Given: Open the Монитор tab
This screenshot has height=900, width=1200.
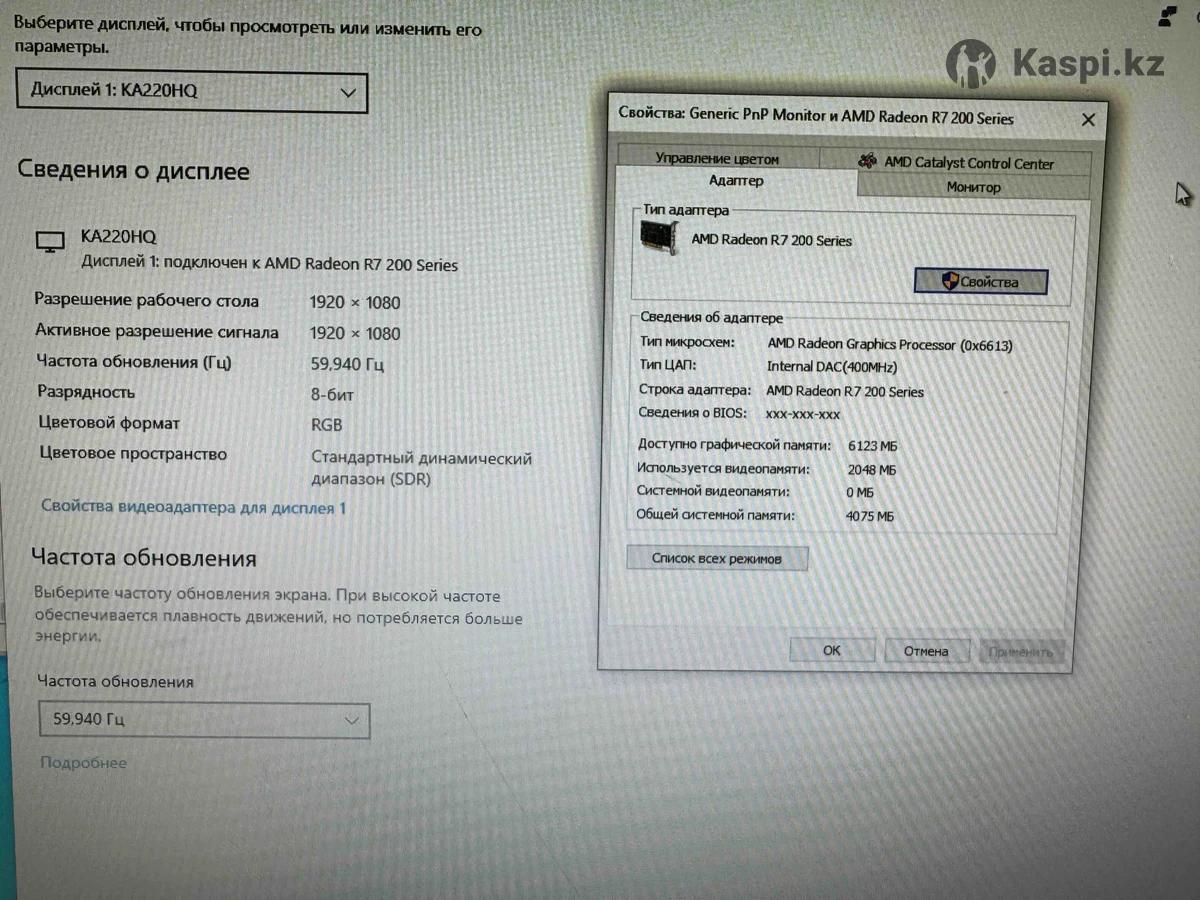Looking at the screenshot, I should [973, 187].
